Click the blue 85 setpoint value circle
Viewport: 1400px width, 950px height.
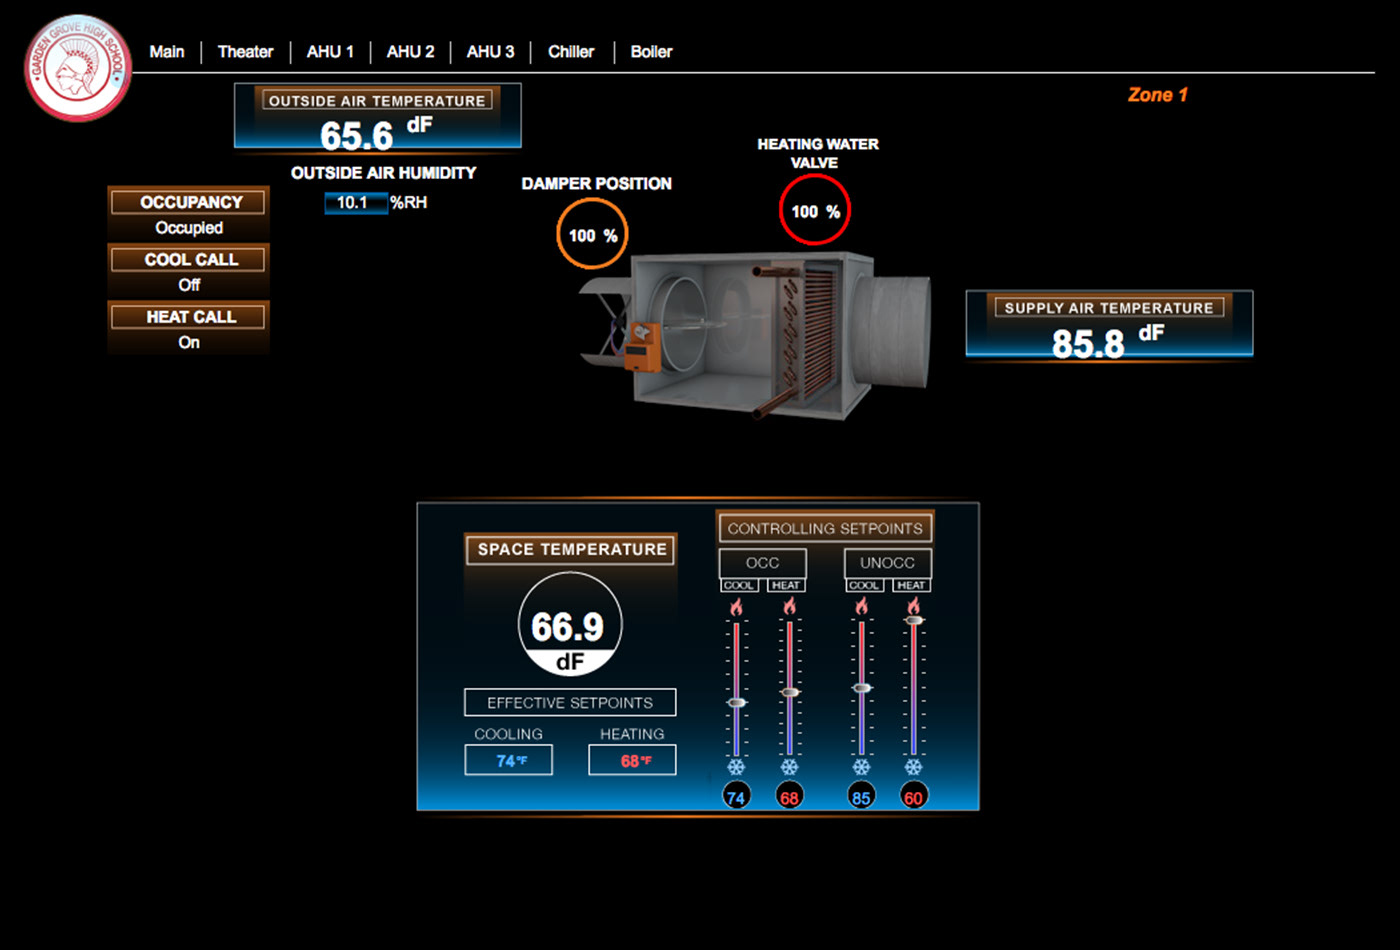click(x=861, y=797)
